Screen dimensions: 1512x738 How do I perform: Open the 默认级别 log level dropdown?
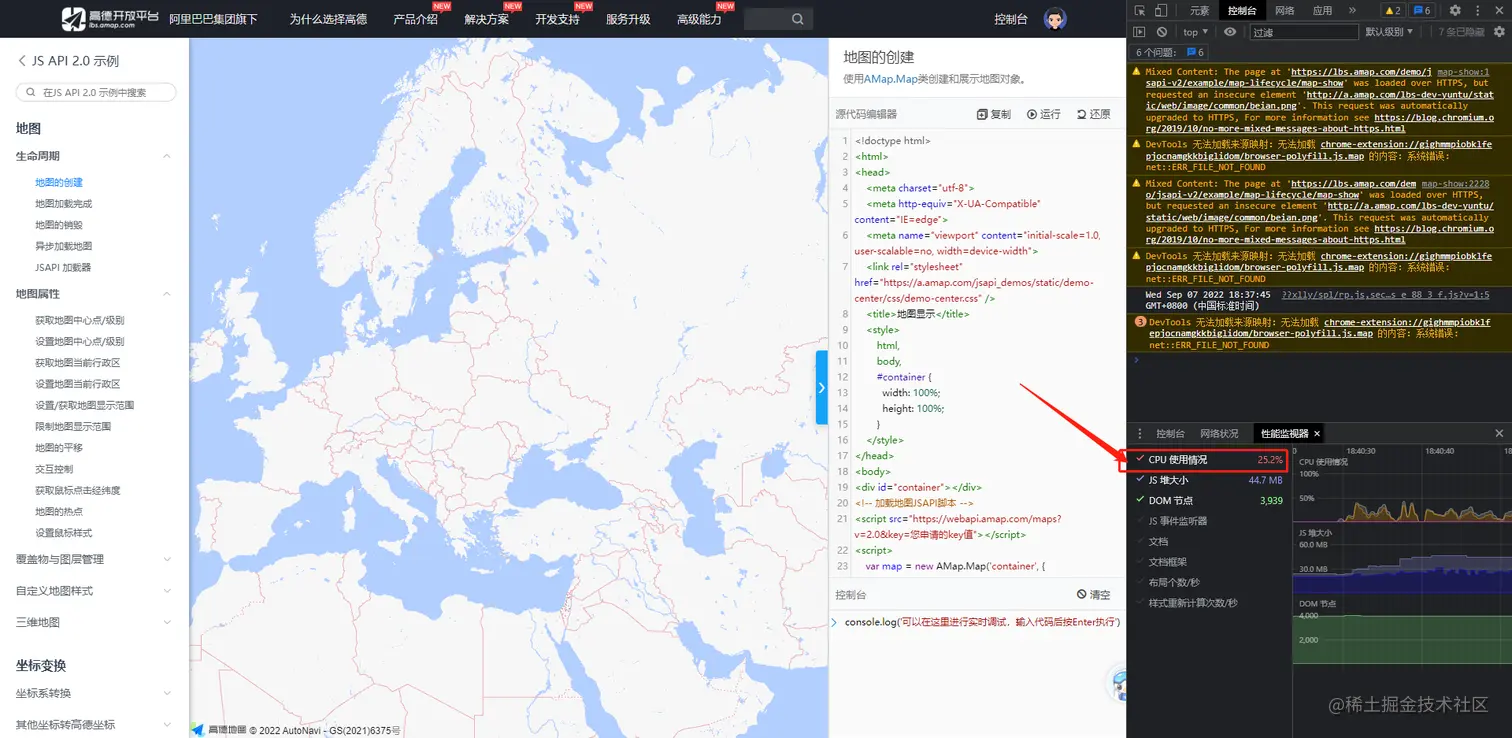click(x=1389, y=32)
